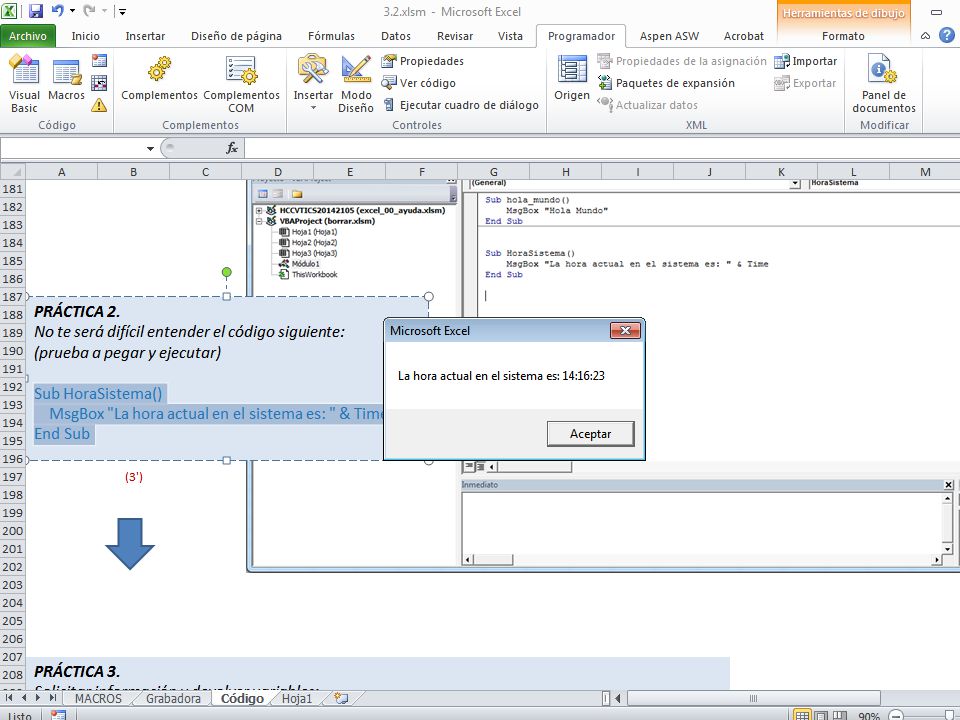Jump to the last sheet tab
The height and width of the screenshot is (720, 960).
tap(53, 698)
